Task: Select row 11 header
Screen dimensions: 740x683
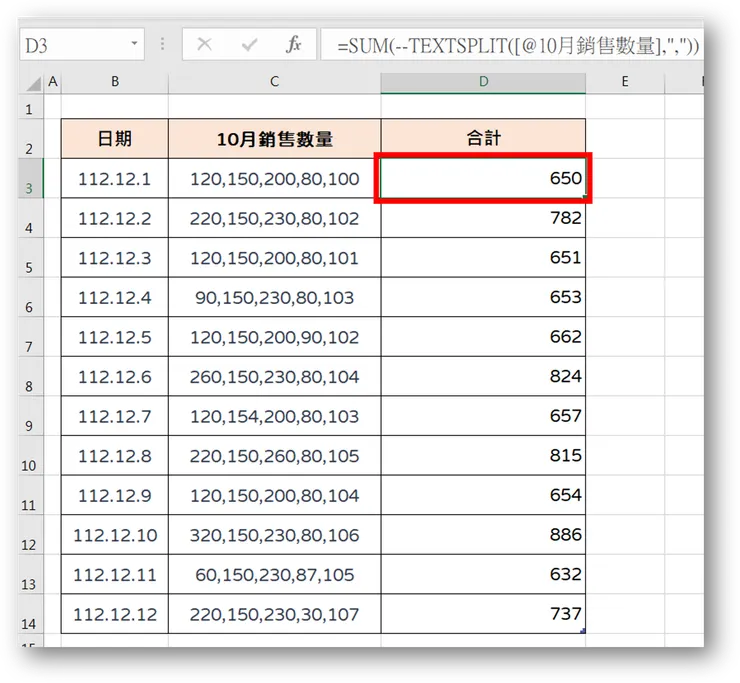Action: coord(29,496)
